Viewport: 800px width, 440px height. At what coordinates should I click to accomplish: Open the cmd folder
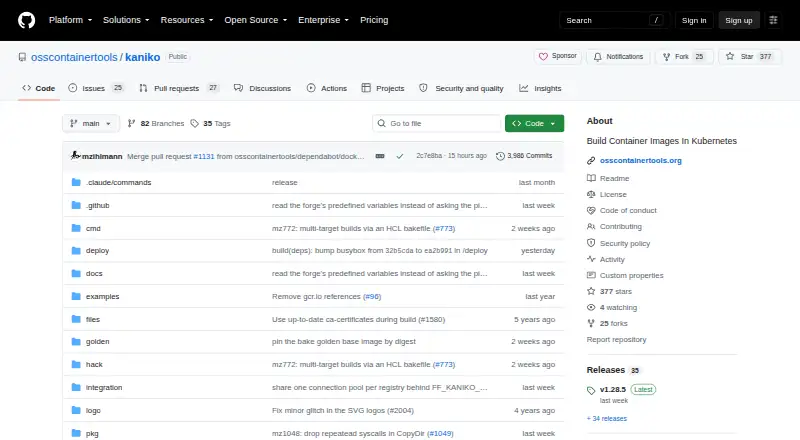click(x=93, y=228)
